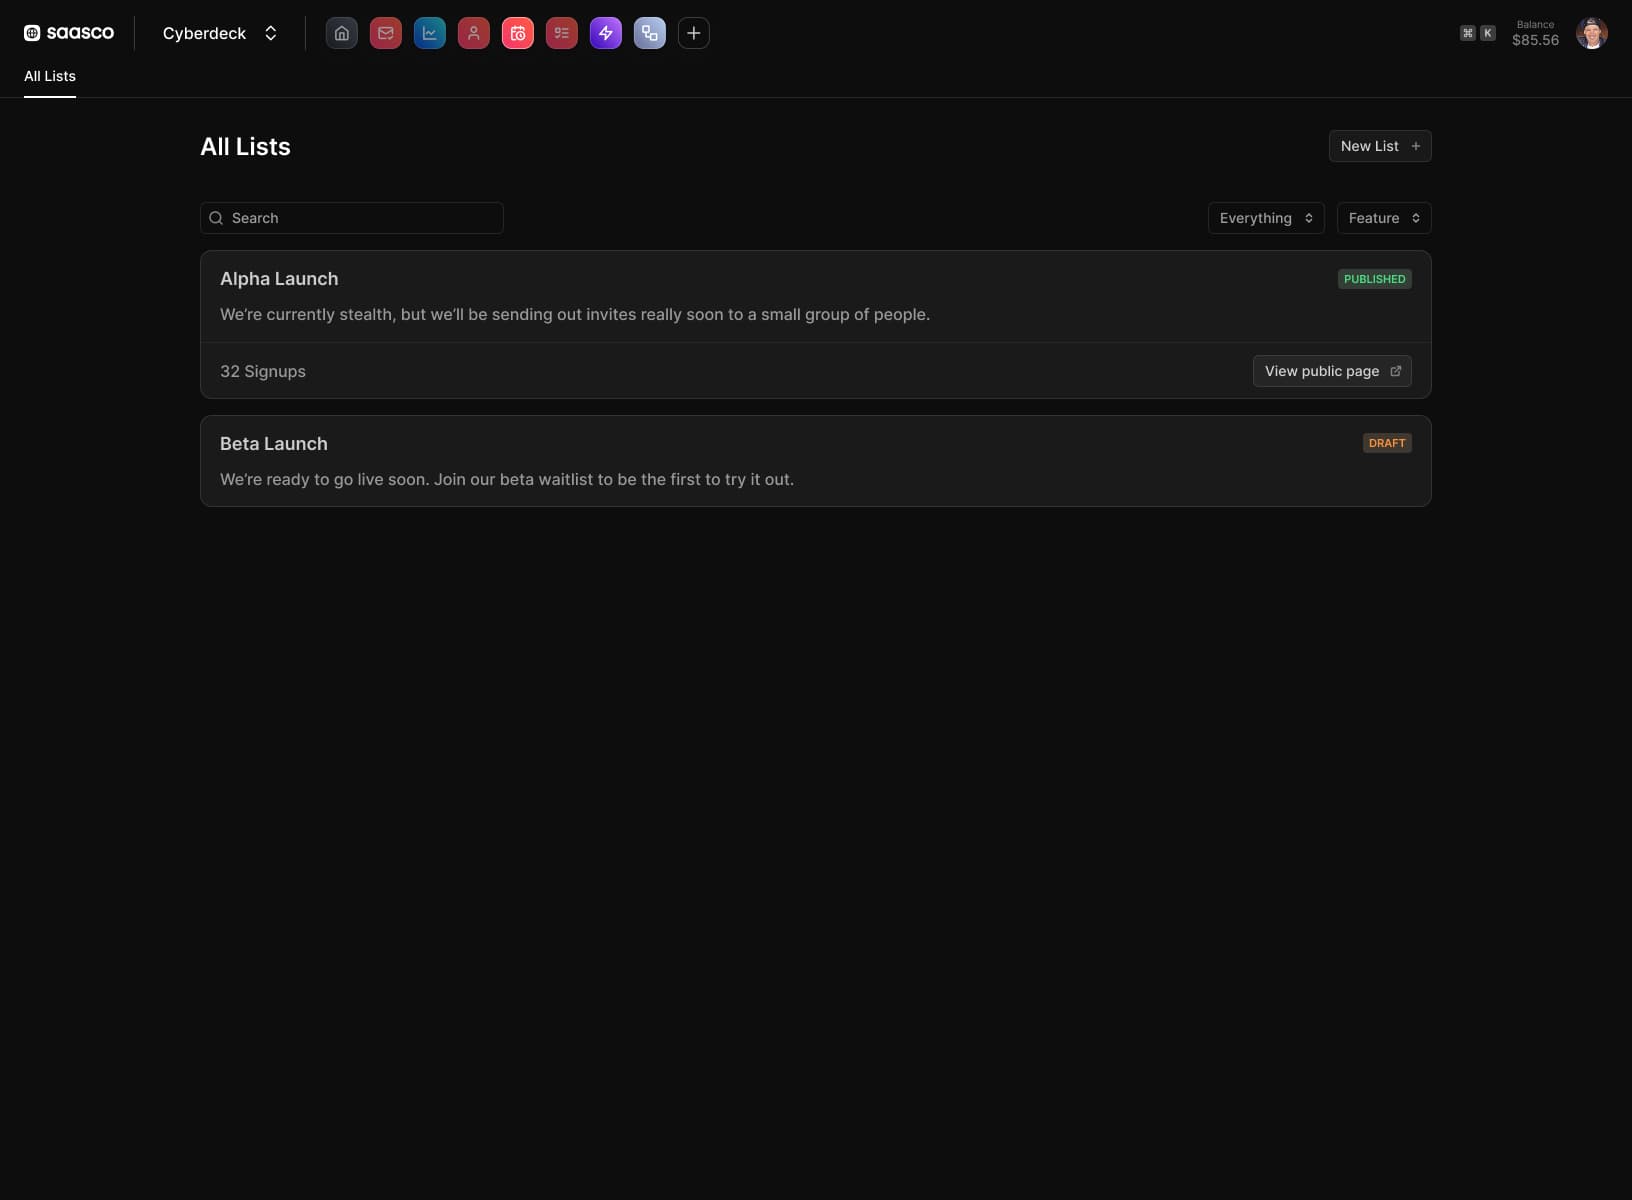Open the lavender shapes app icon
Viewport: 1632px width, 1200px height.
point(650,33)
